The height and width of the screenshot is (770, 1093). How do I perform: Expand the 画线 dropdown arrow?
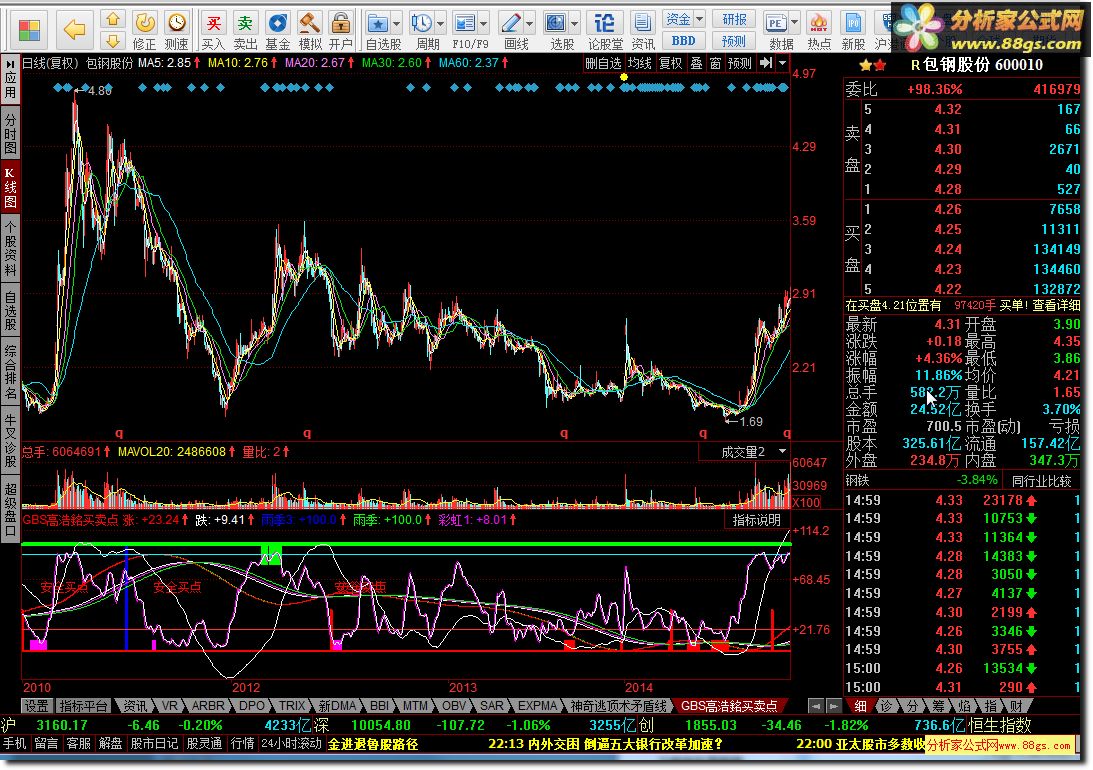[x=530, y=24]
